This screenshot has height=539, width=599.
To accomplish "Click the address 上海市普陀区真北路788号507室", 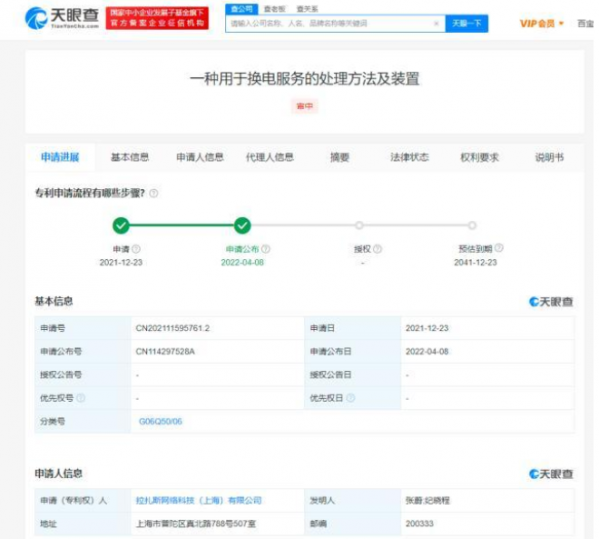I will (196, 524).
